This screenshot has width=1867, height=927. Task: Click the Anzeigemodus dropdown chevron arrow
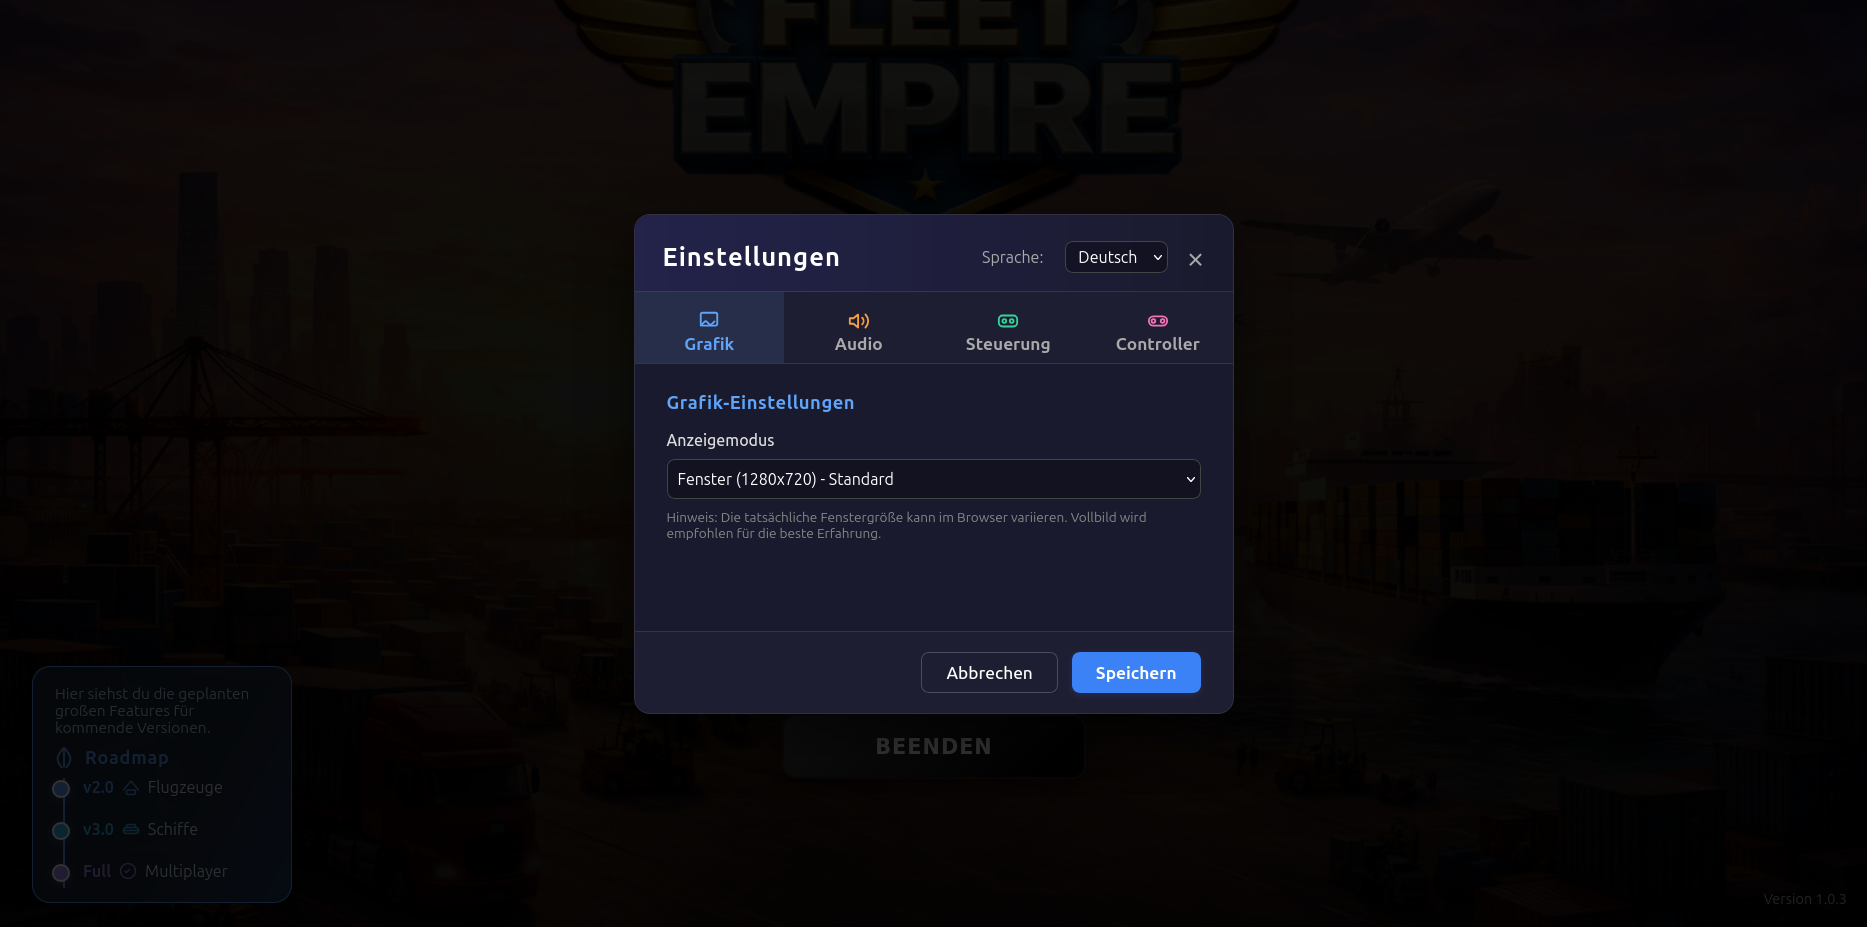(1190, 480)
